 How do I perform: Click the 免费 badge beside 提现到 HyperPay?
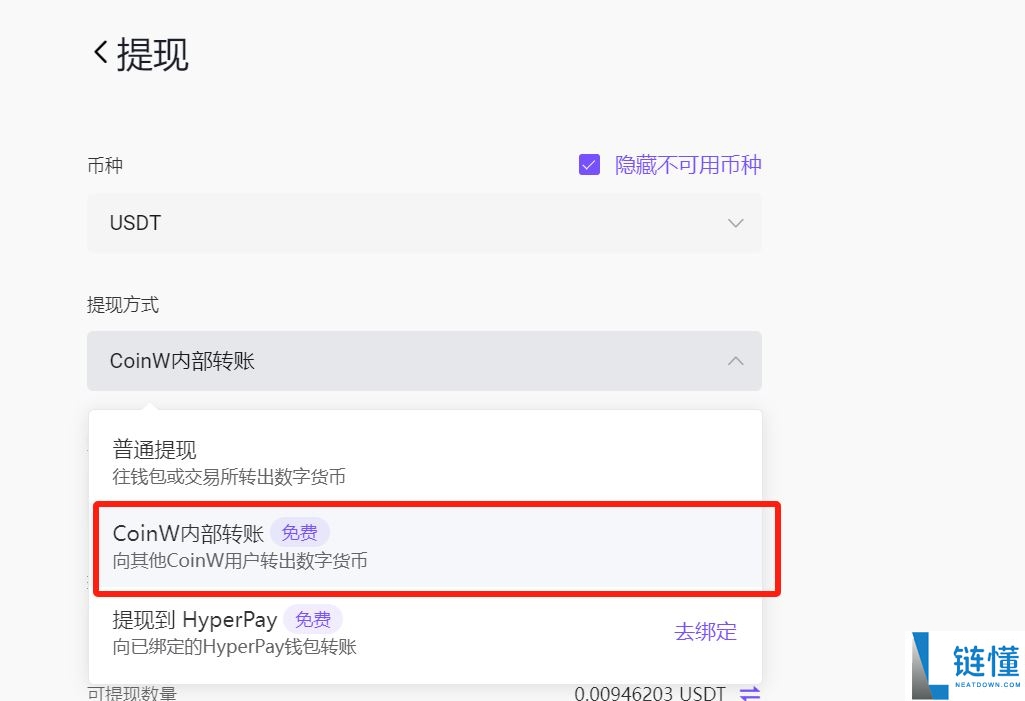coord(312,619)
